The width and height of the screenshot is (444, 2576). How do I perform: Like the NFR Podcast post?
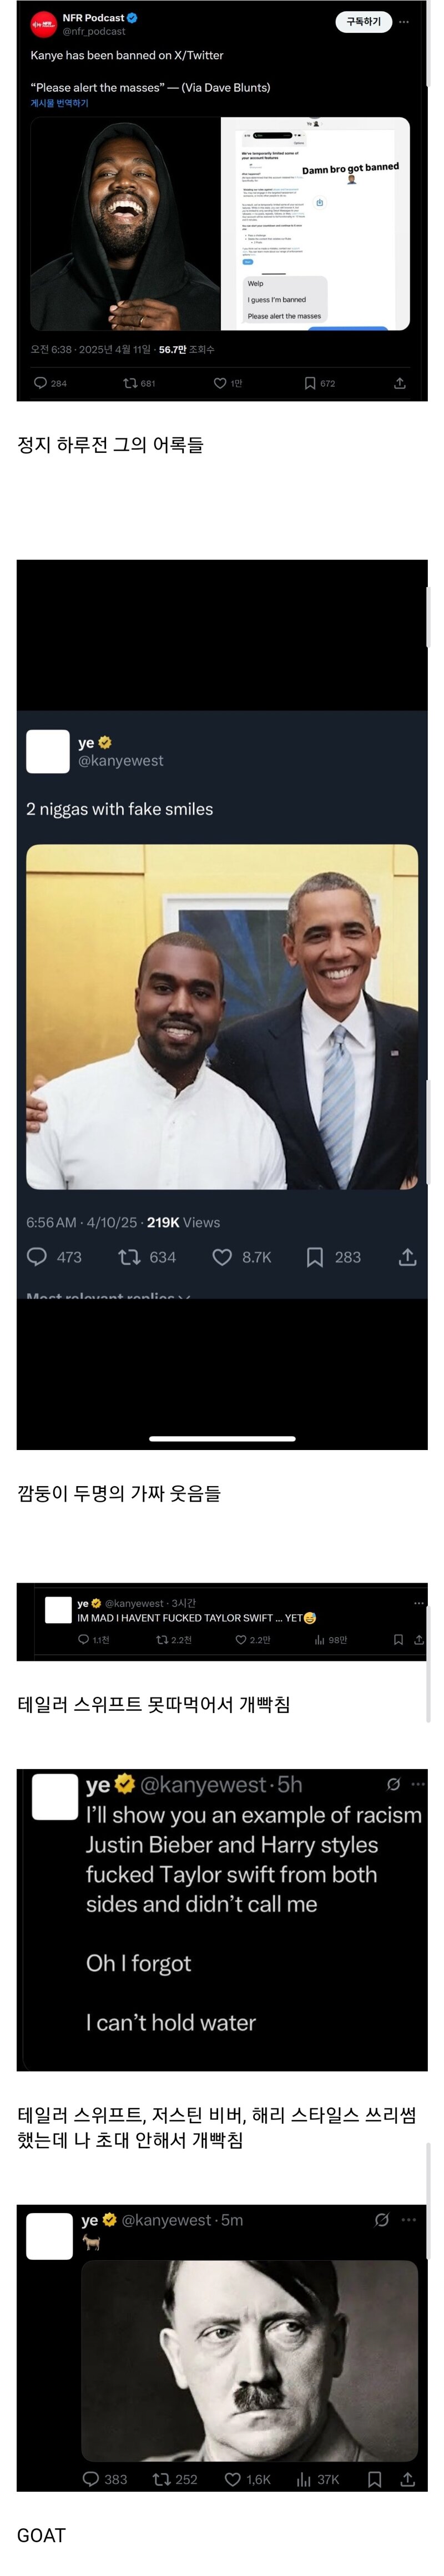220,383
